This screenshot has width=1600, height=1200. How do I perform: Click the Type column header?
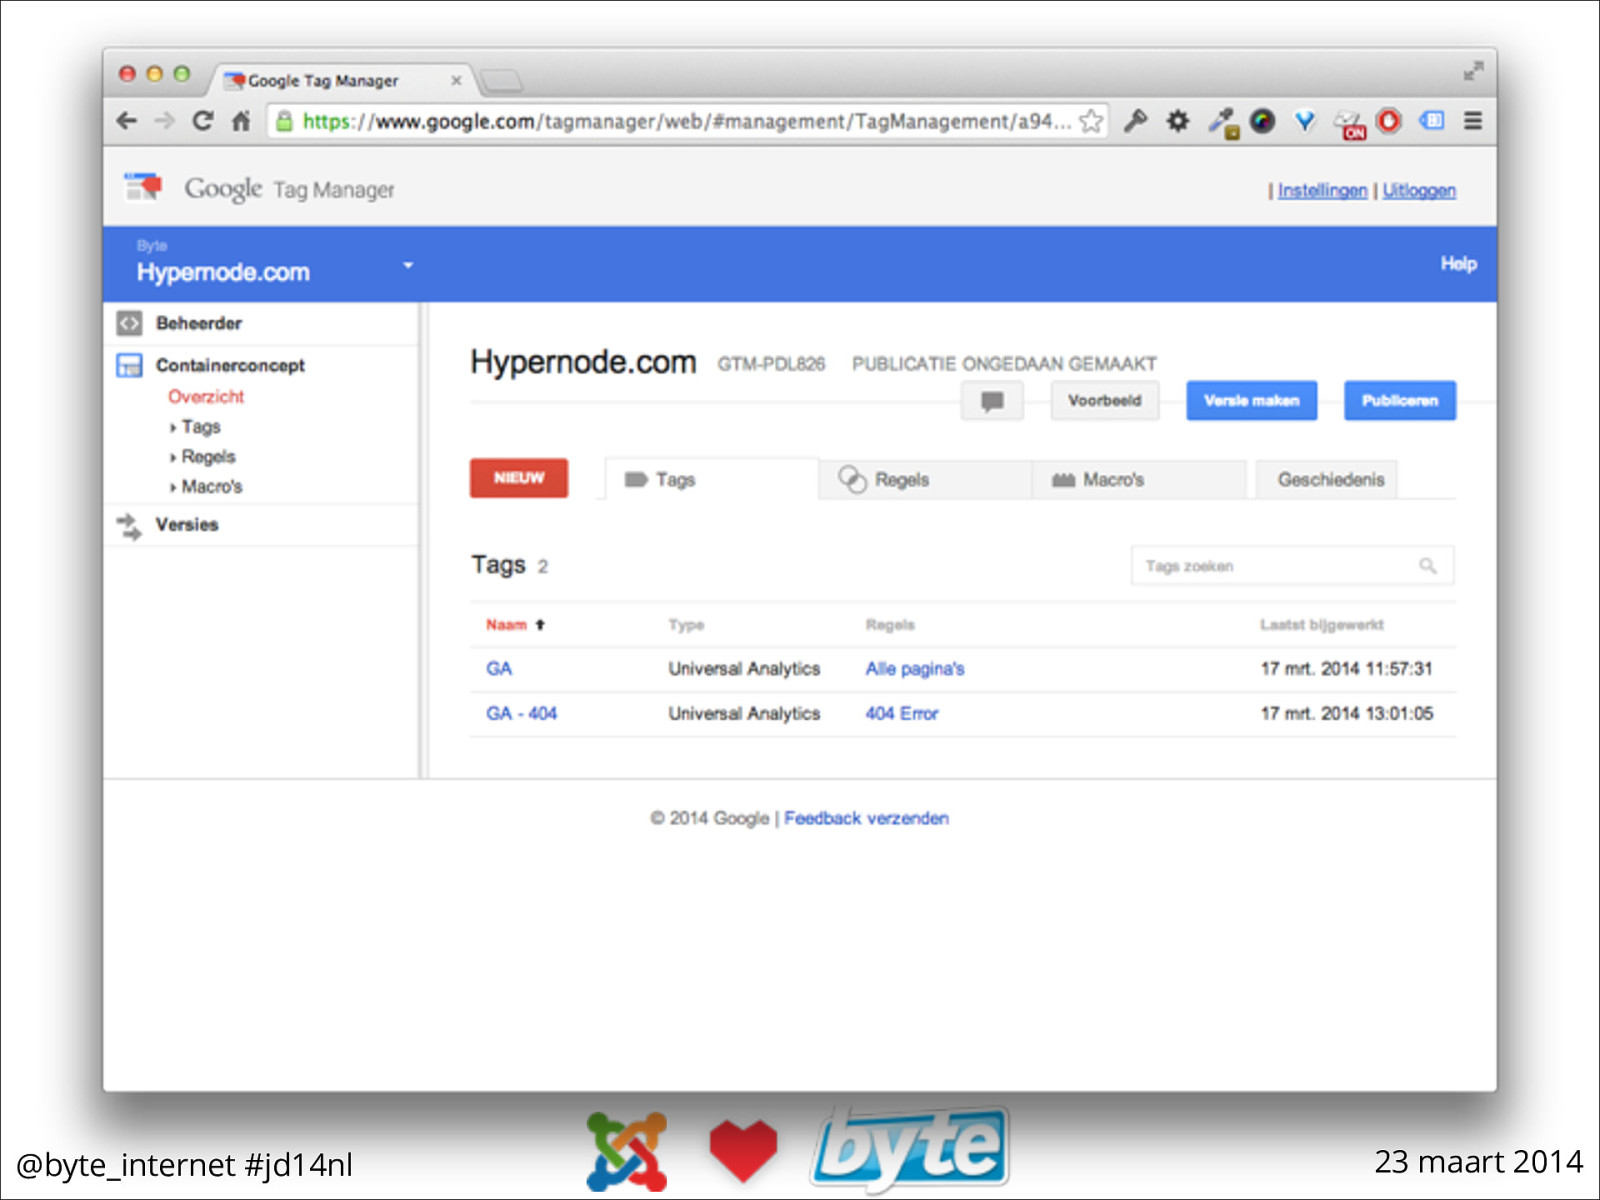(686, 625)
